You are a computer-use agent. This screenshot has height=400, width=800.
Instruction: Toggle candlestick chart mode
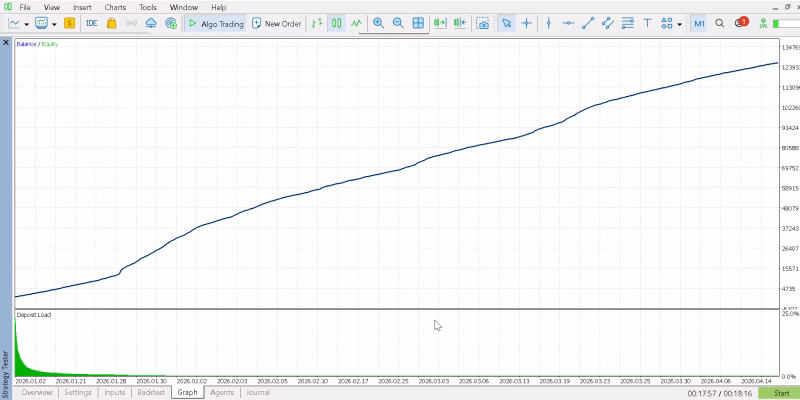(336, 23)
